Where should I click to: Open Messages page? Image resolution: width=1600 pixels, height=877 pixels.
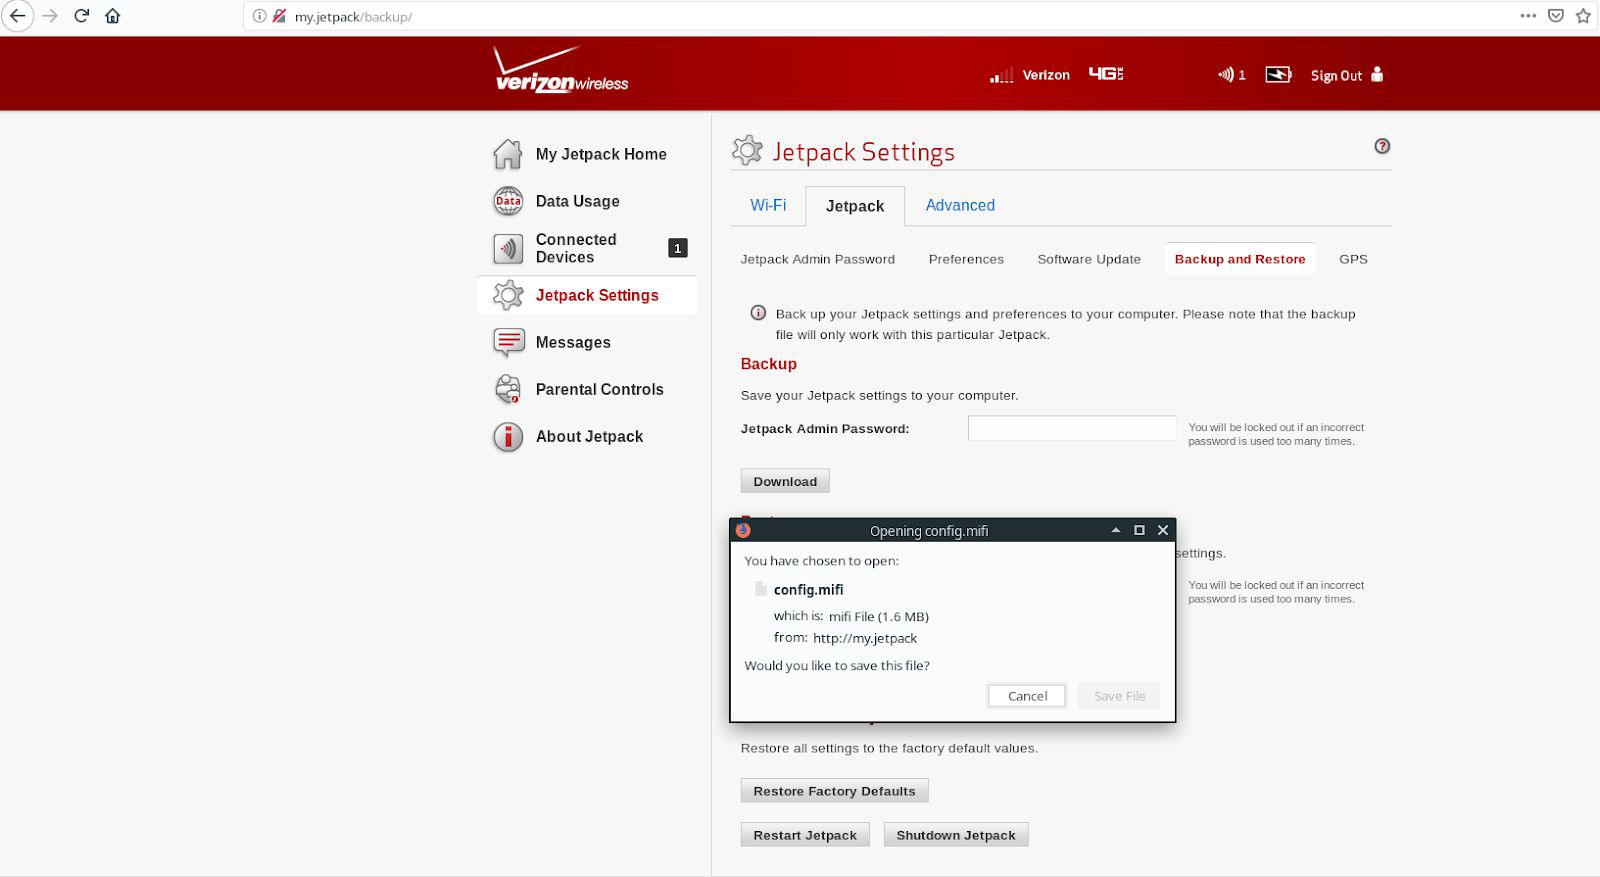click(573, 342)
